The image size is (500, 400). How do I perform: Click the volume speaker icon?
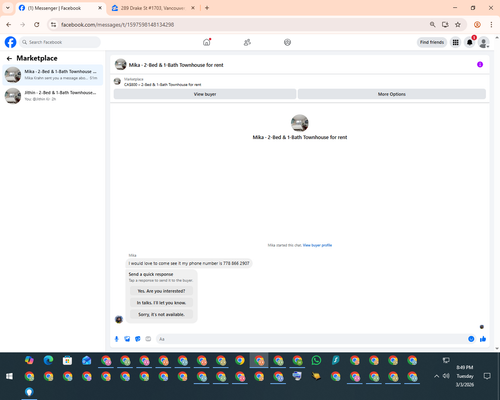coord(446,376)
